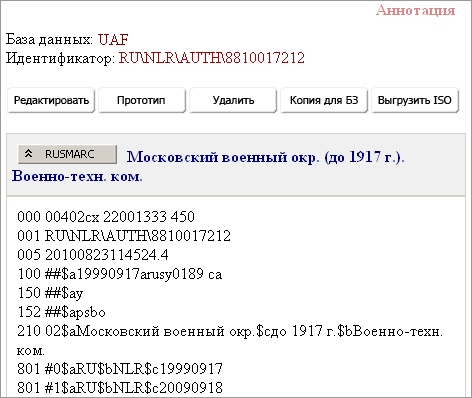Select the red identifier RU\NLR\AUTH\8810017212
The image size is (472, 398).
[212, 58]
